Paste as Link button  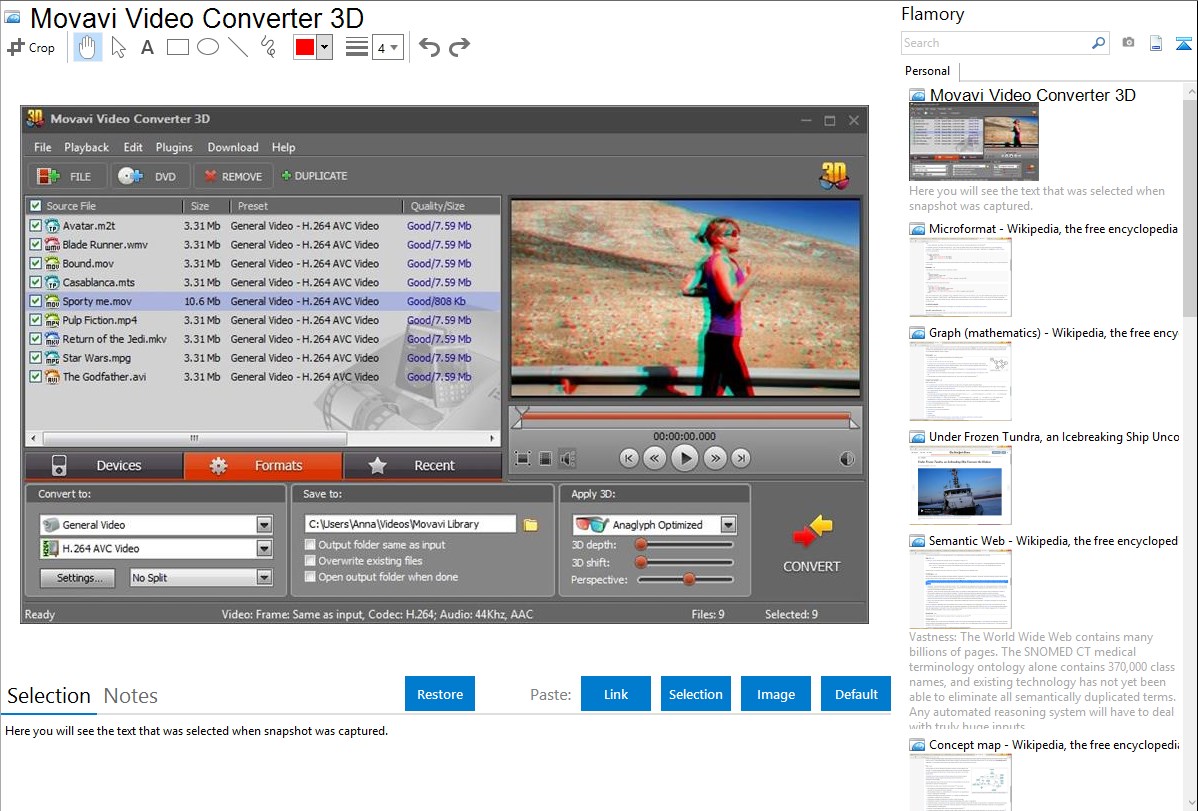pyautogui.click(x=616, y=694)
